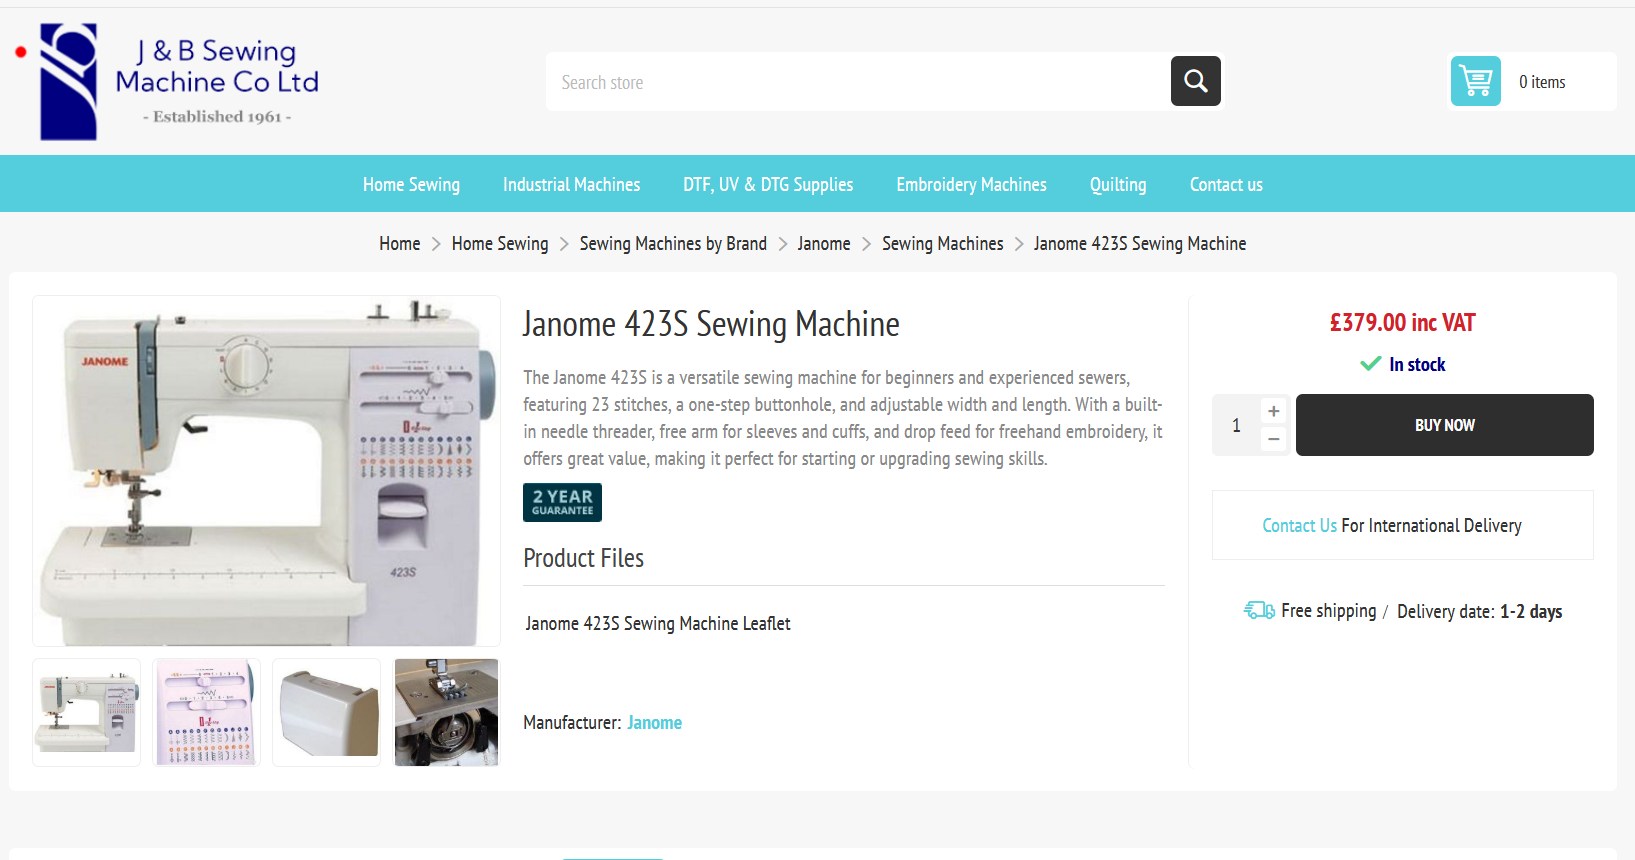Click the Free shipping text
The width and height of the screenshot is (1635, 860).
coord(1328,611)
